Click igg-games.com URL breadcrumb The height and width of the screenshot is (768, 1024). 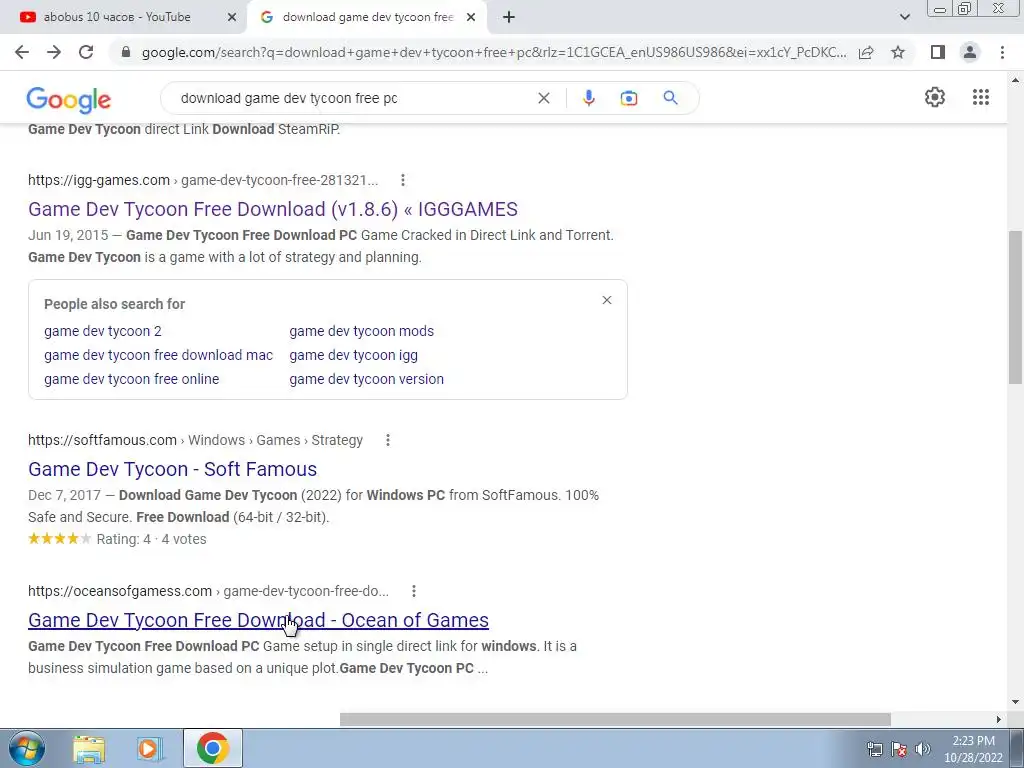point(203,180)
